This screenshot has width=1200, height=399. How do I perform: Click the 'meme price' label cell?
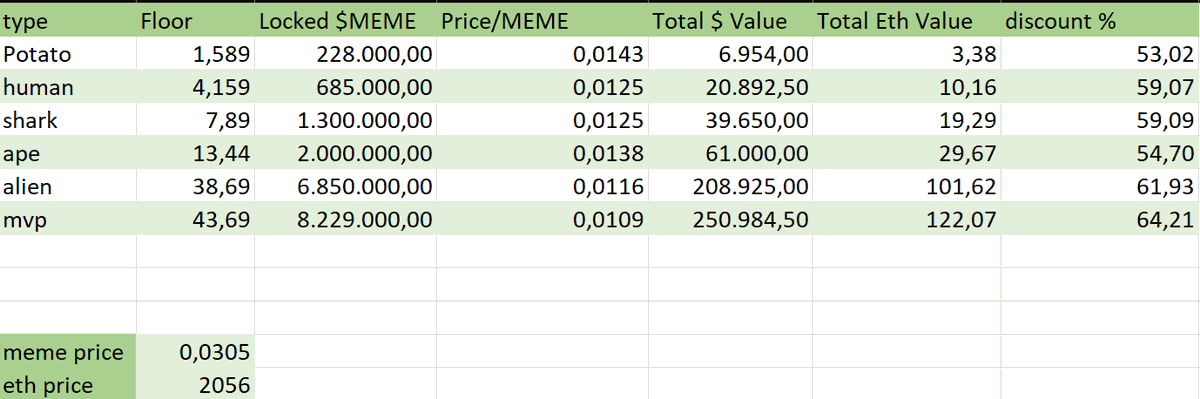pyautogui.click(x=68, y=351)
